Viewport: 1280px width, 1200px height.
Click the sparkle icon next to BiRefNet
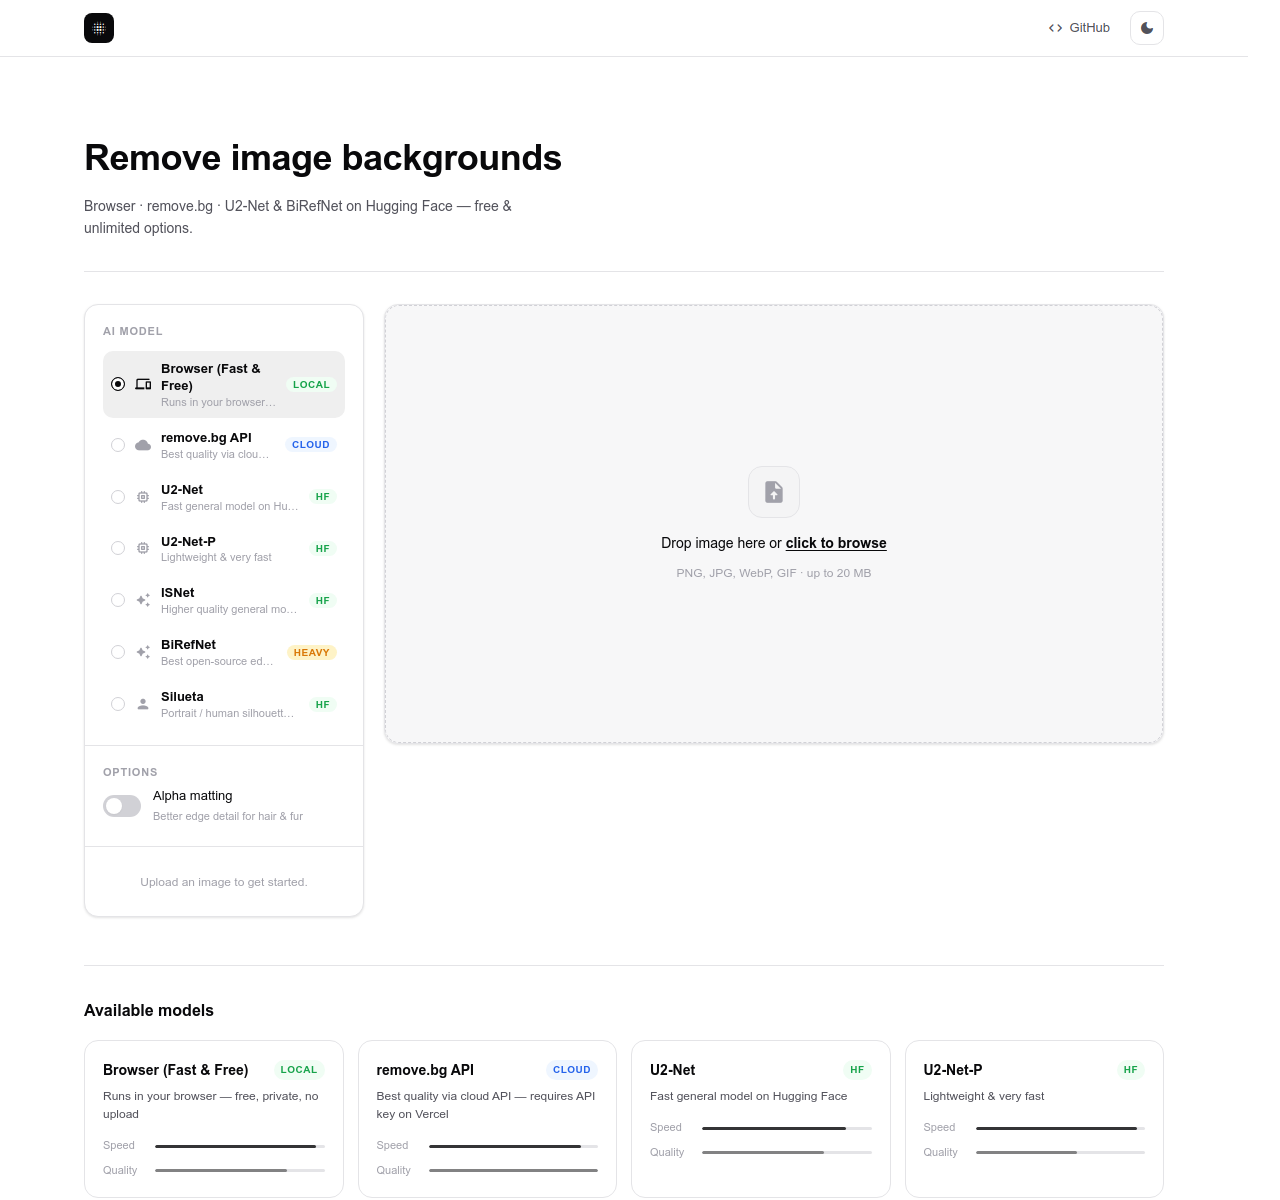pyautogui.click(x=143, y=652)
